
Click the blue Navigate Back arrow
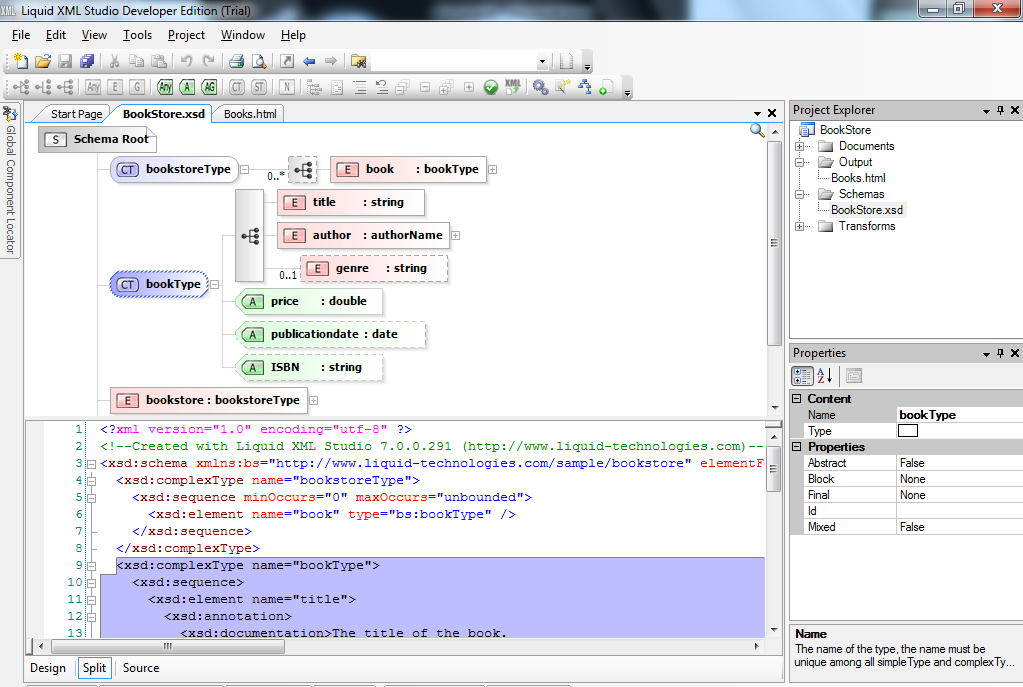coord(309,61)
